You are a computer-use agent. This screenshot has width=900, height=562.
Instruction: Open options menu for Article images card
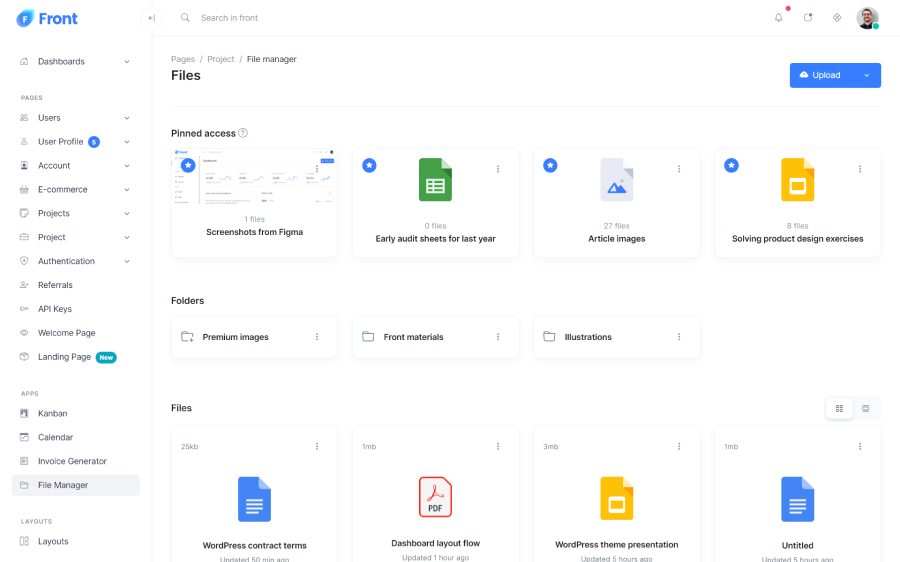(x=679, y=169)
